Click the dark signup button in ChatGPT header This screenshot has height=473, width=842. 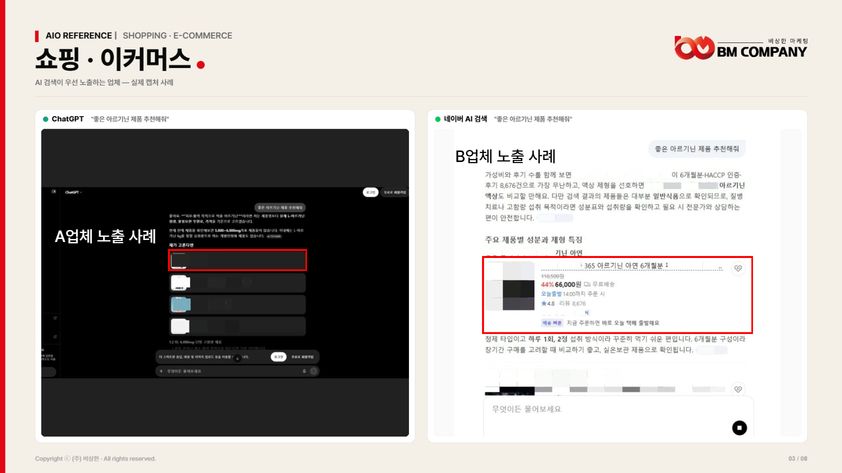click(x=395, y=192)
